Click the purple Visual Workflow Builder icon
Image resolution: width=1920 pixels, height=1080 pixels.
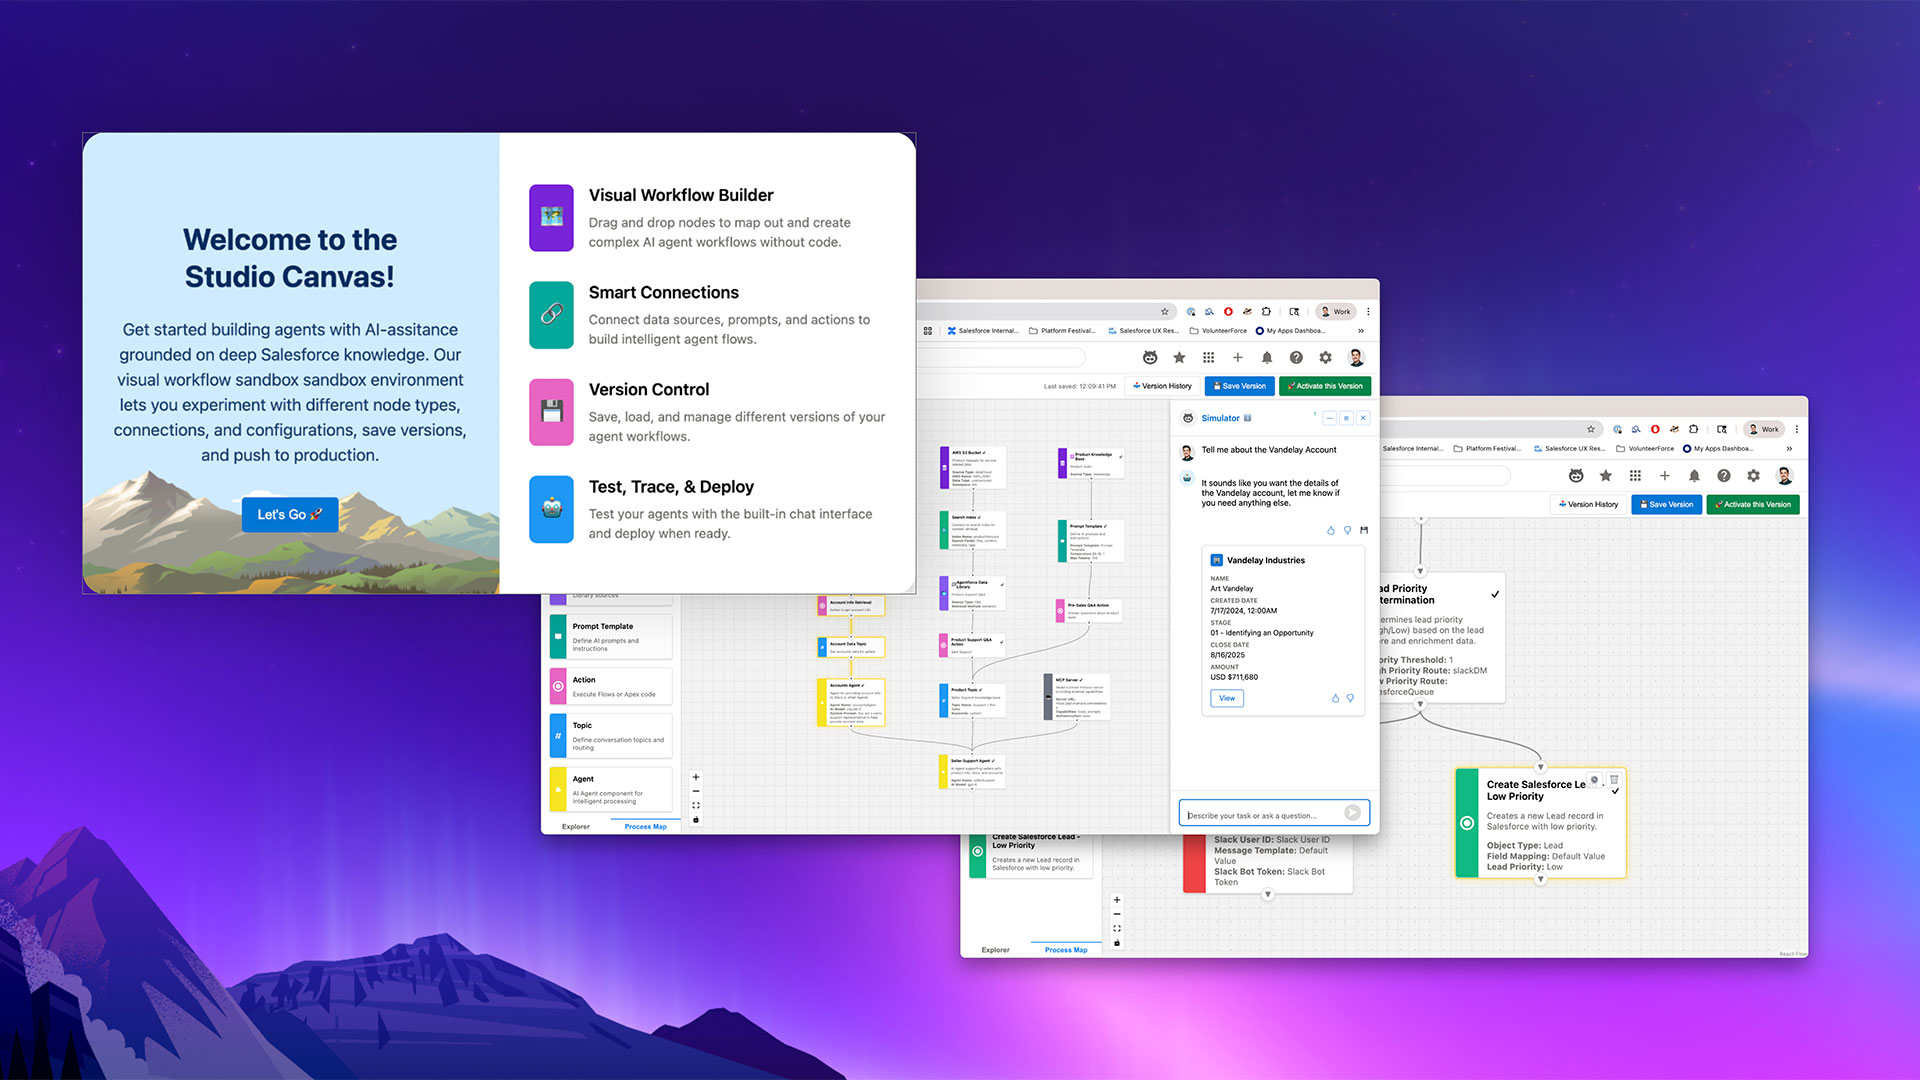(551, 217)
